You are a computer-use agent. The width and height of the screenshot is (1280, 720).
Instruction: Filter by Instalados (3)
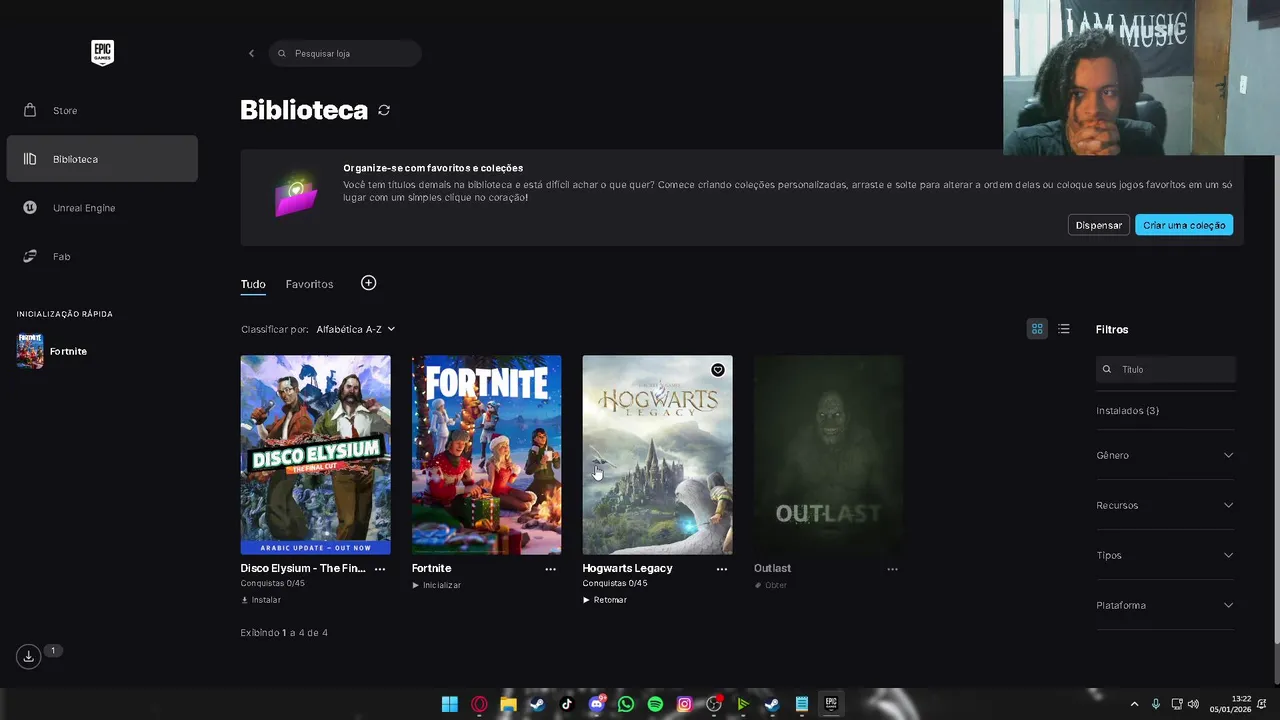1127,411
